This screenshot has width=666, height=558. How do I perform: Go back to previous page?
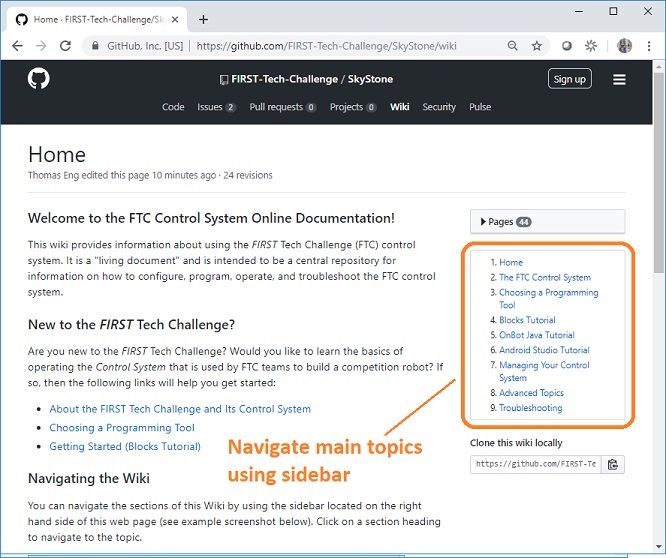tap(18, 46)
